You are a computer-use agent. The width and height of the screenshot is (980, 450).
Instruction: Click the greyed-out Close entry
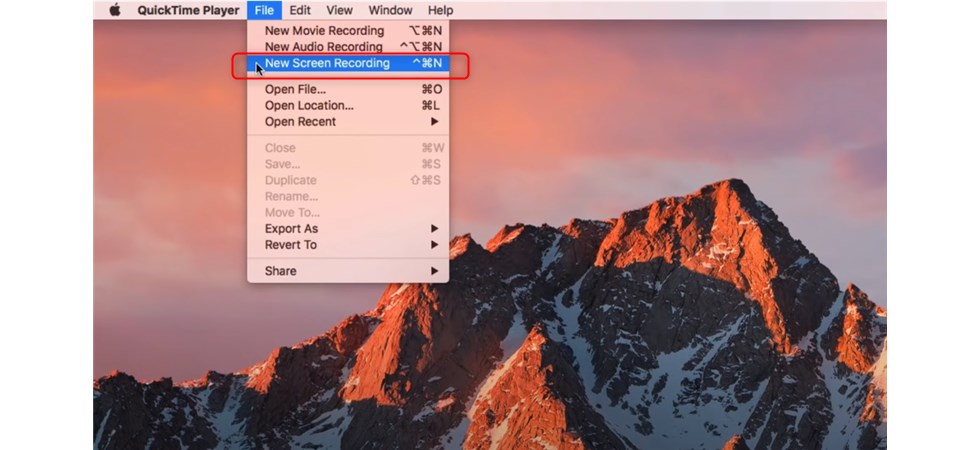tap(348, 148)
